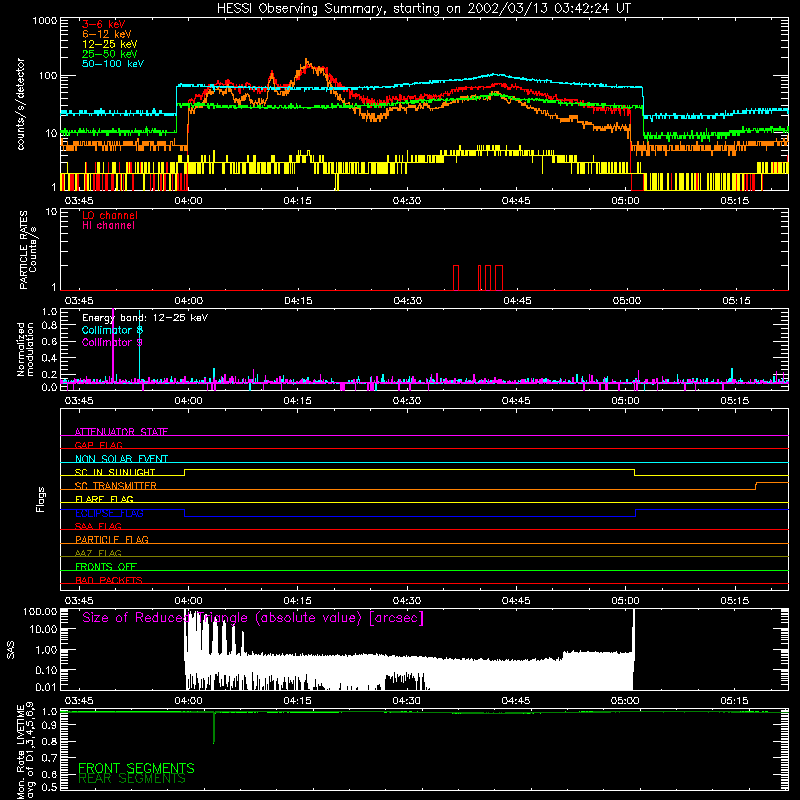Pick the yellow "FLARE_FLAG" label

(x=104, y=499)
